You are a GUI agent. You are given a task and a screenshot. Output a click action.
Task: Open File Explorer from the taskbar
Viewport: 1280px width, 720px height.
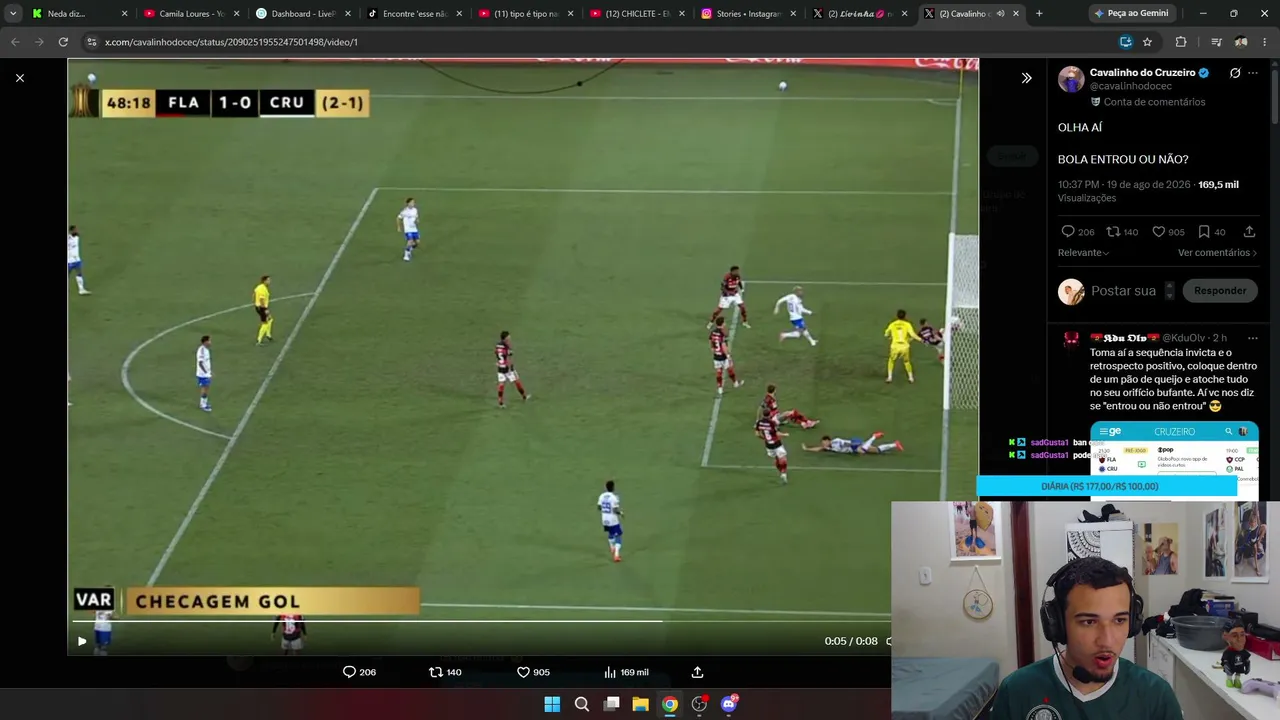(x=640, y=704)
